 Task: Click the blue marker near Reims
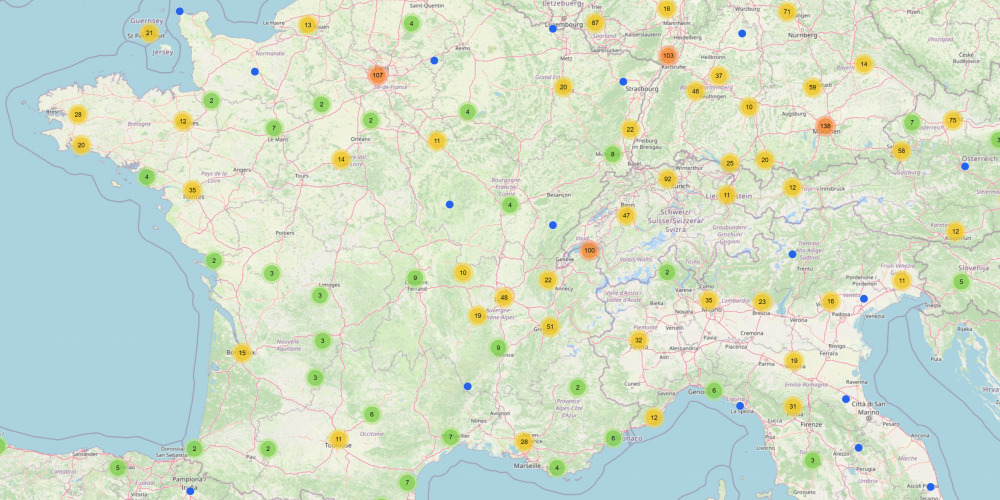(x=435, y=61)
